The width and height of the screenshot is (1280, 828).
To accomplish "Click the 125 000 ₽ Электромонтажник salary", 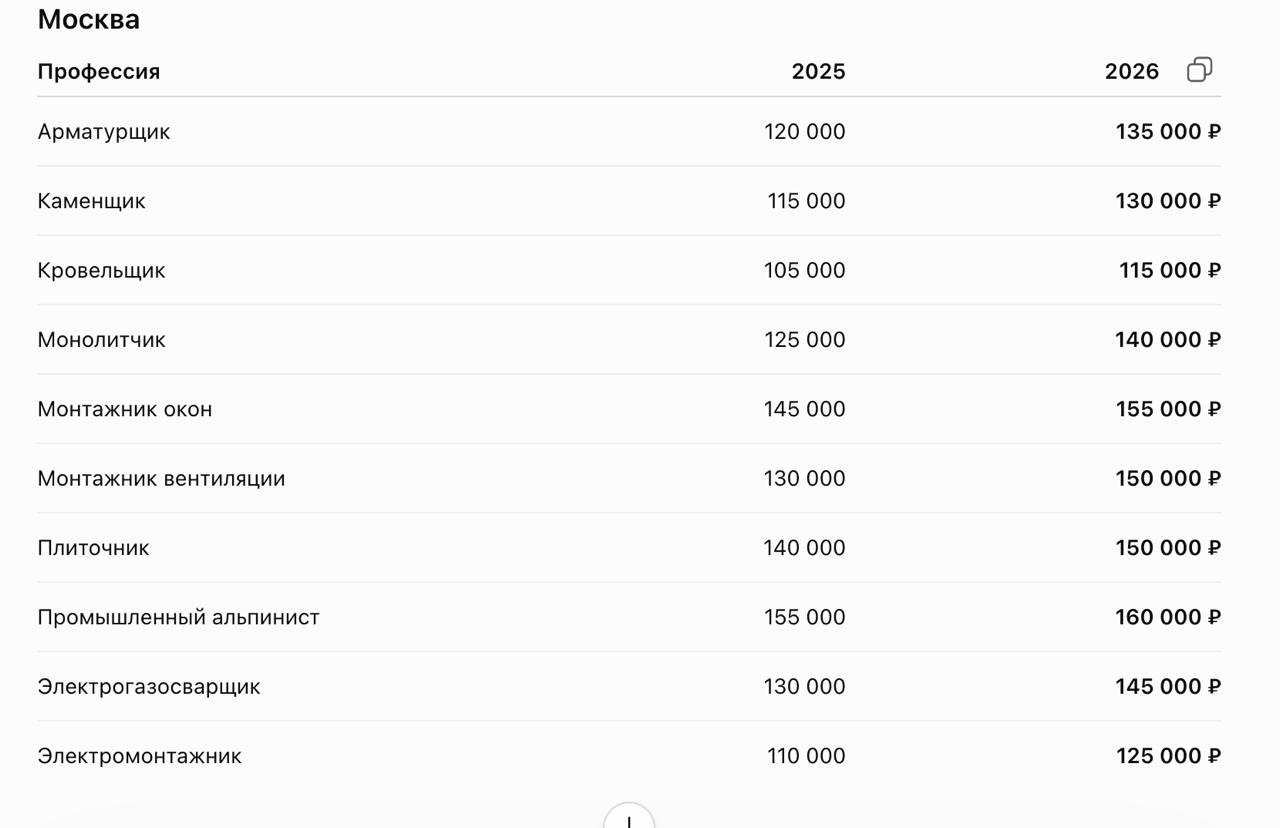I will (x=1169, y=756).
